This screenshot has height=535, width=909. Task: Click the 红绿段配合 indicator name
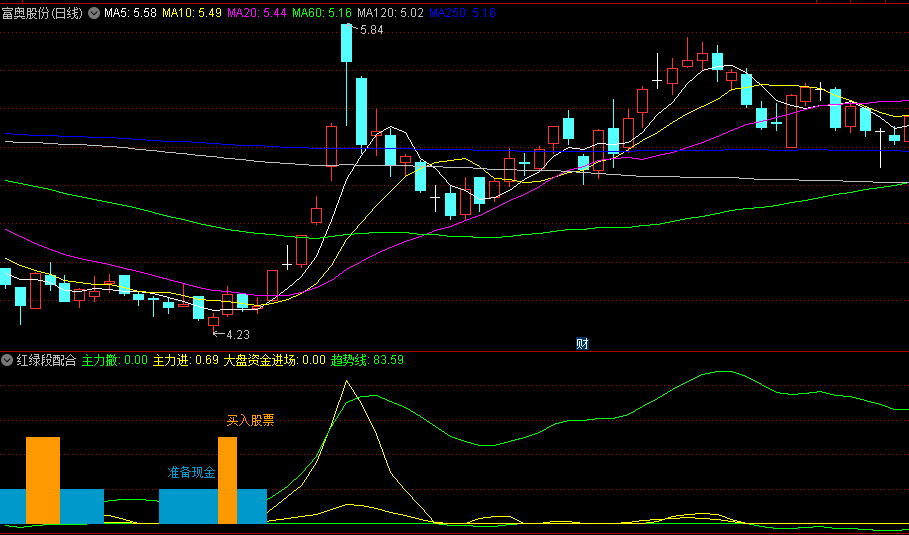click(x=46, y=360)
